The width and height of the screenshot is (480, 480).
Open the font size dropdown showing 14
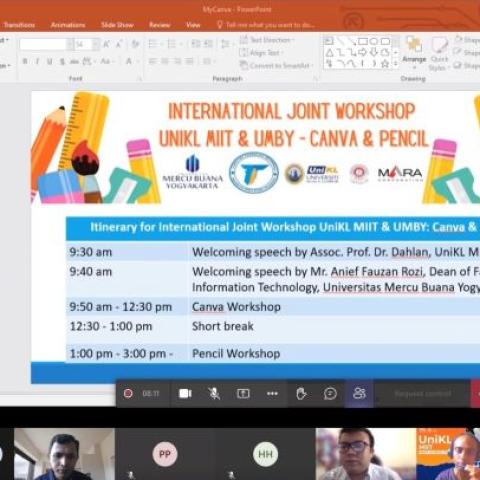(96, 44)
